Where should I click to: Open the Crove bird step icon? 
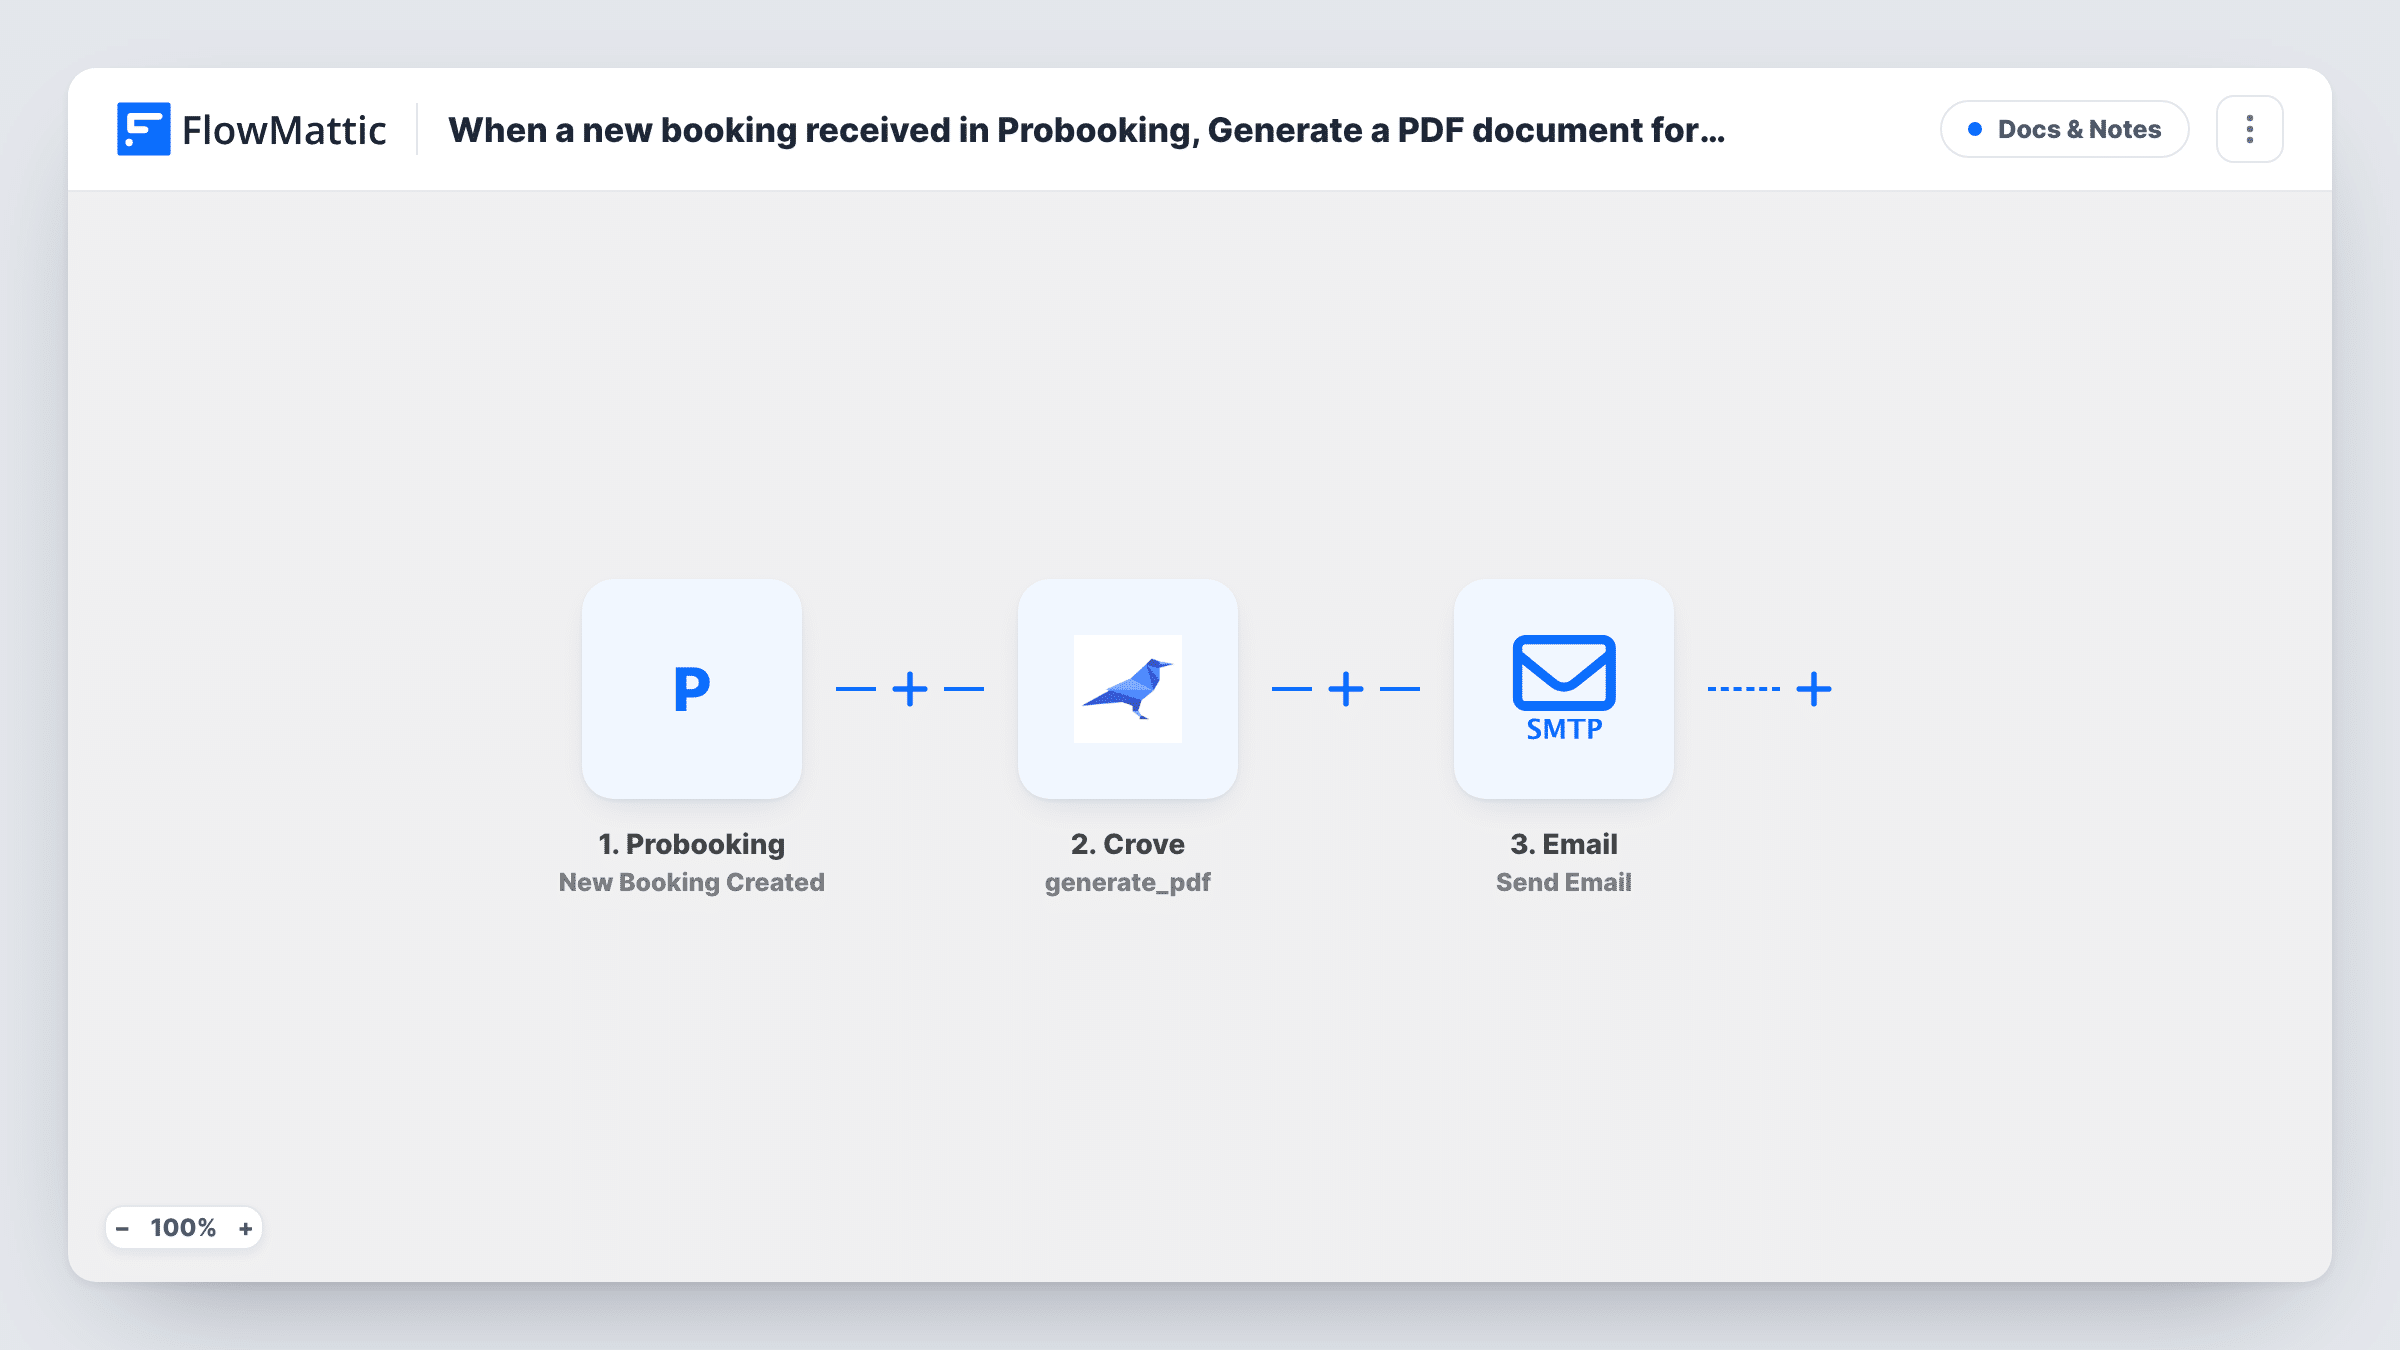click(x=1128, y=689)
